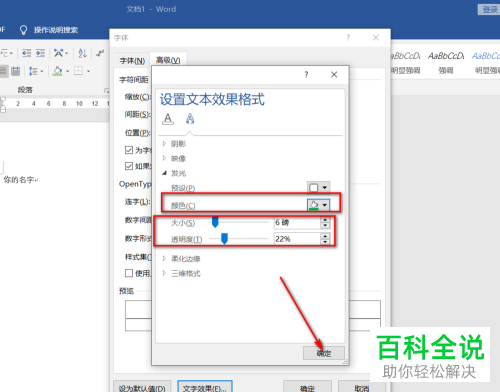Click the decrease indent icon
The width and height of the screenshot is (500, 392).
[x=26, y=53]
